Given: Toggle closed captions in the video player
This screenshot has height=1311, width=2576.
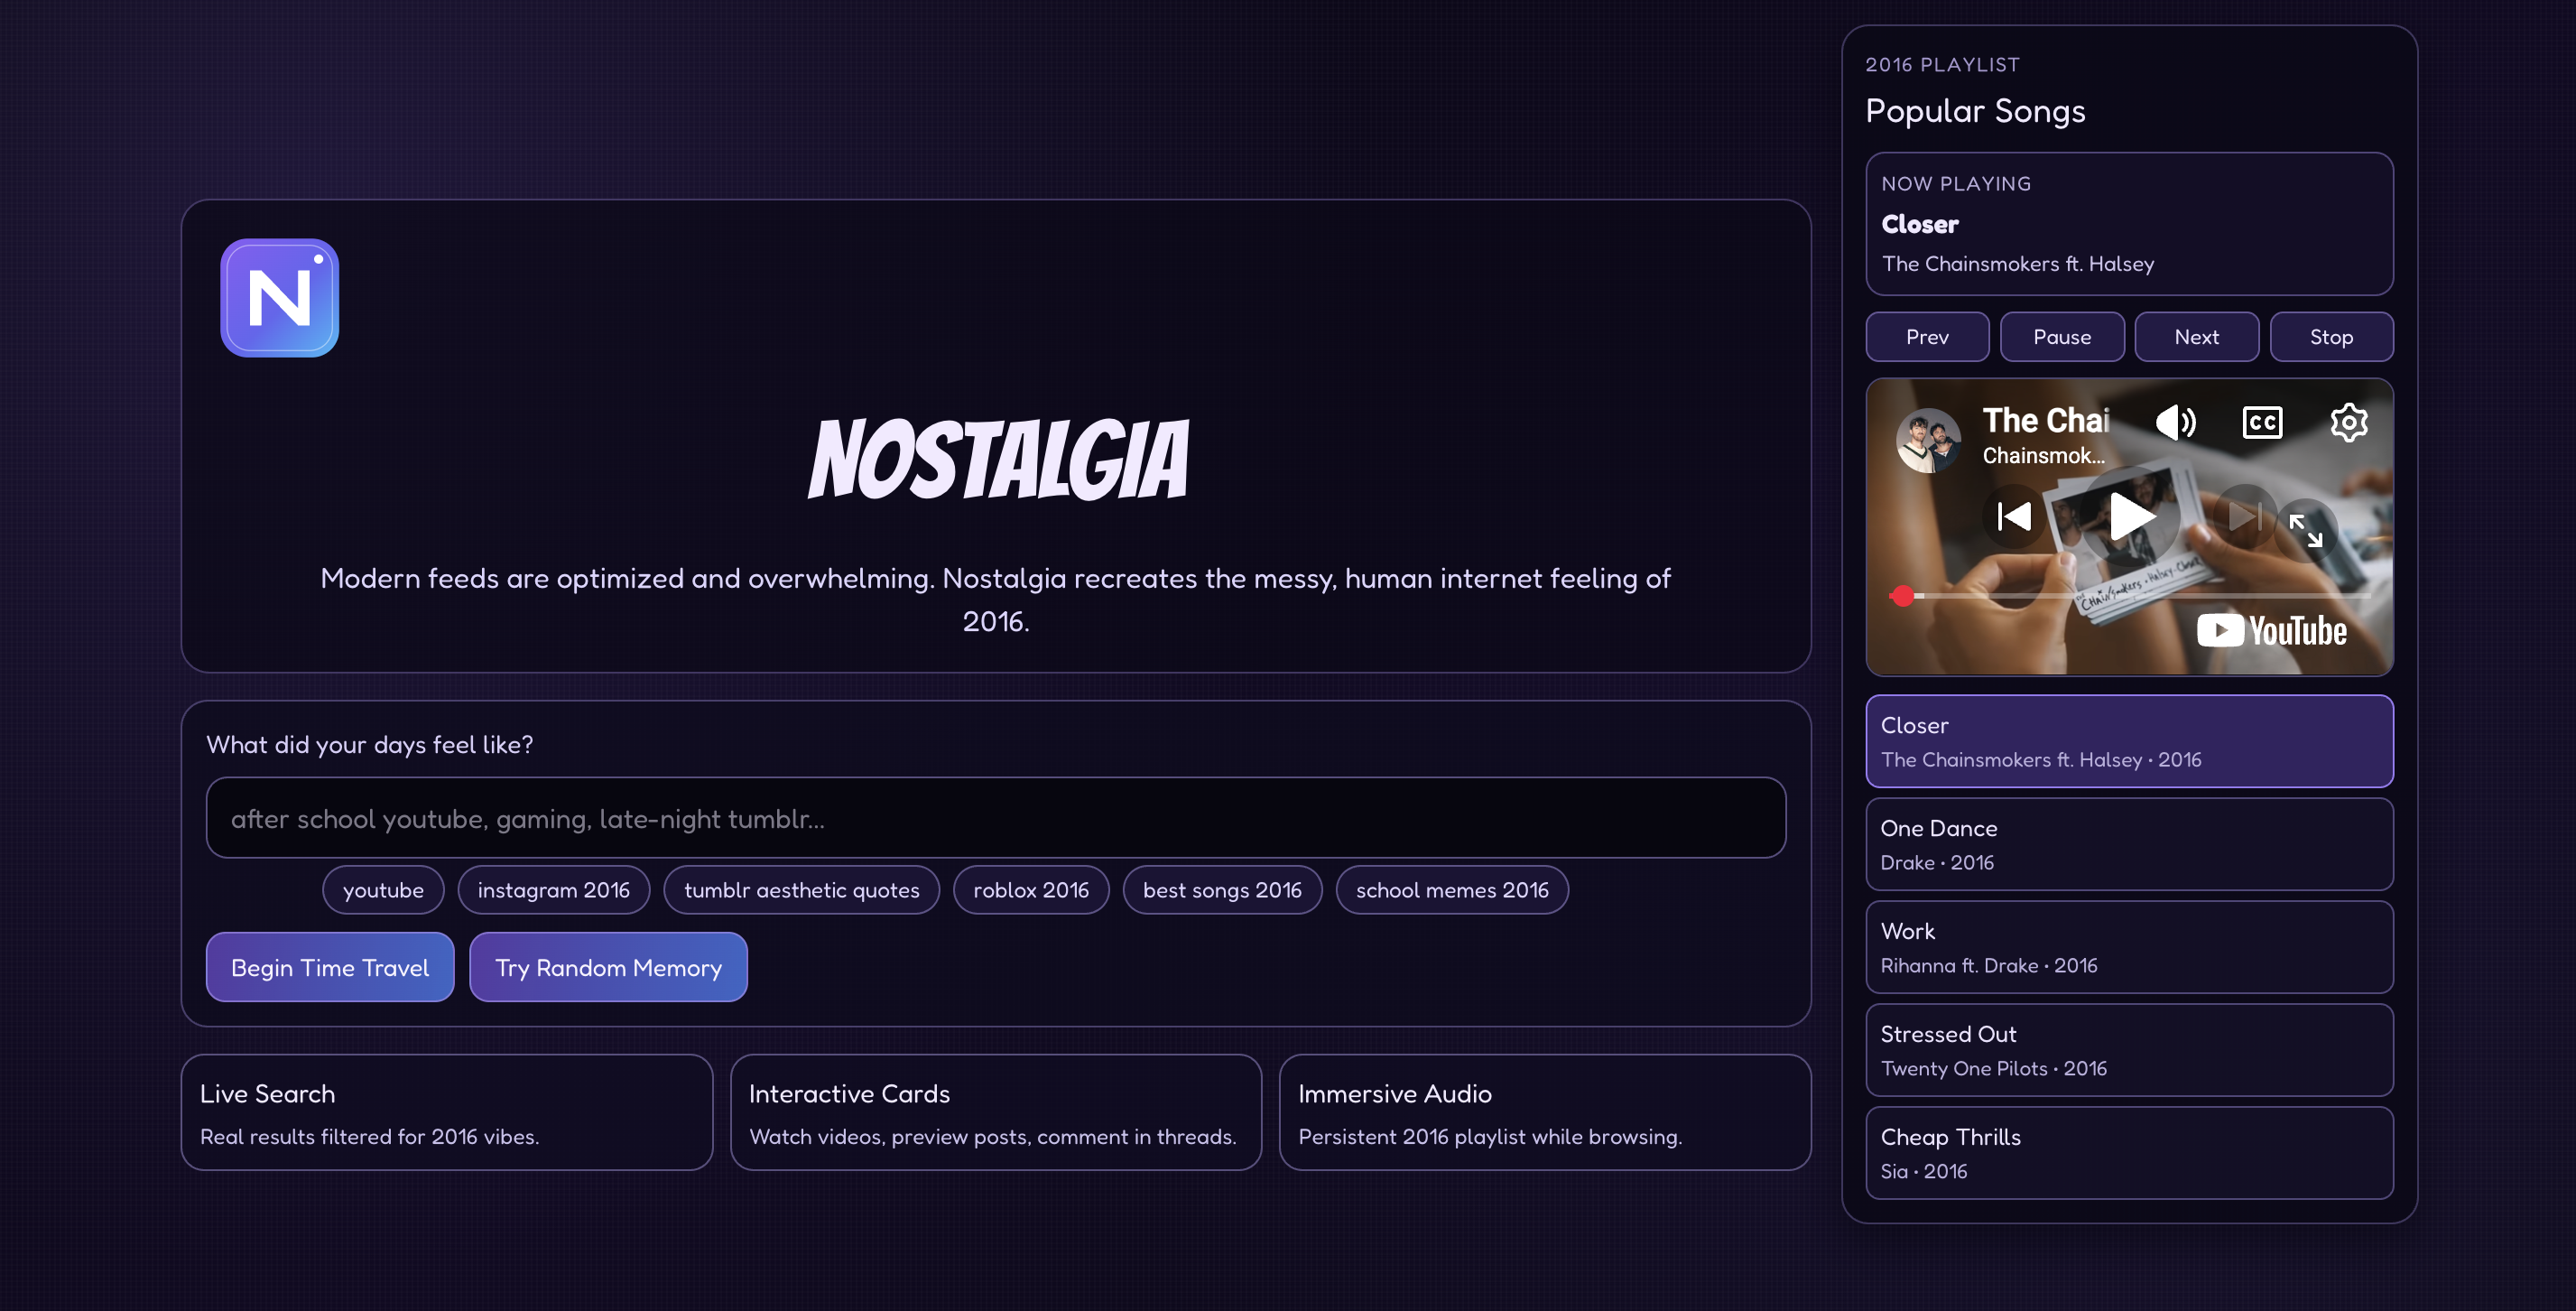Looking at the screenshot, I should (2262, 422).
